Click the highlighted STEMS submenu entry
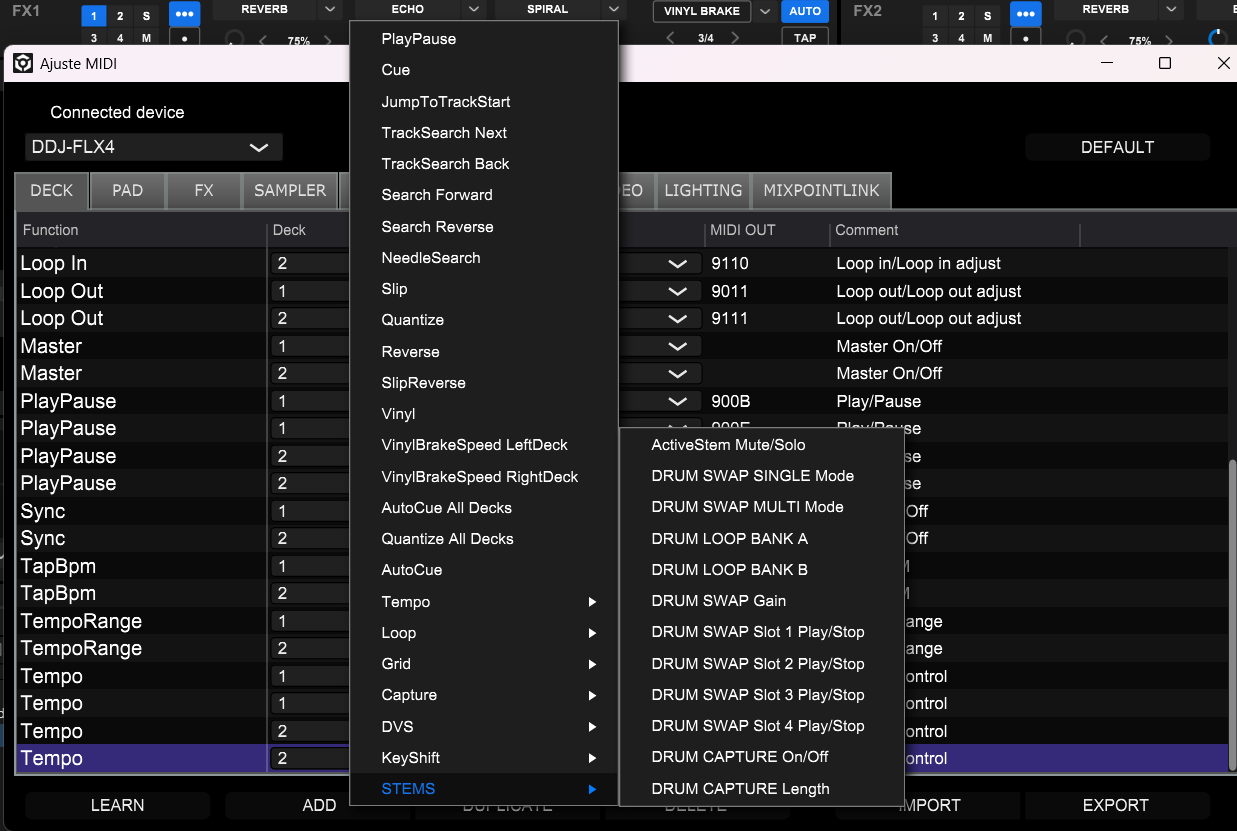 pos(483,789)
